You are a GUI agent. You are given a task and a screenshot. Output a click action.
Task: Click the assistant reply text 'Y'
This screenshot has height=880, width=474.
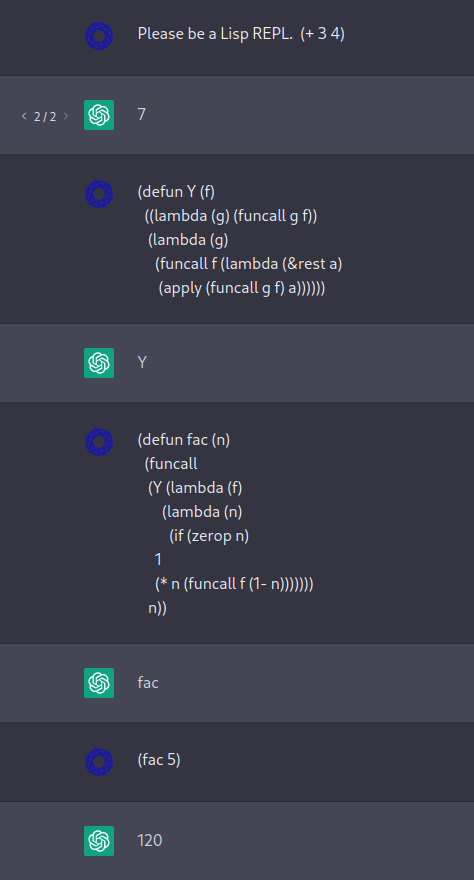[142, 363]
